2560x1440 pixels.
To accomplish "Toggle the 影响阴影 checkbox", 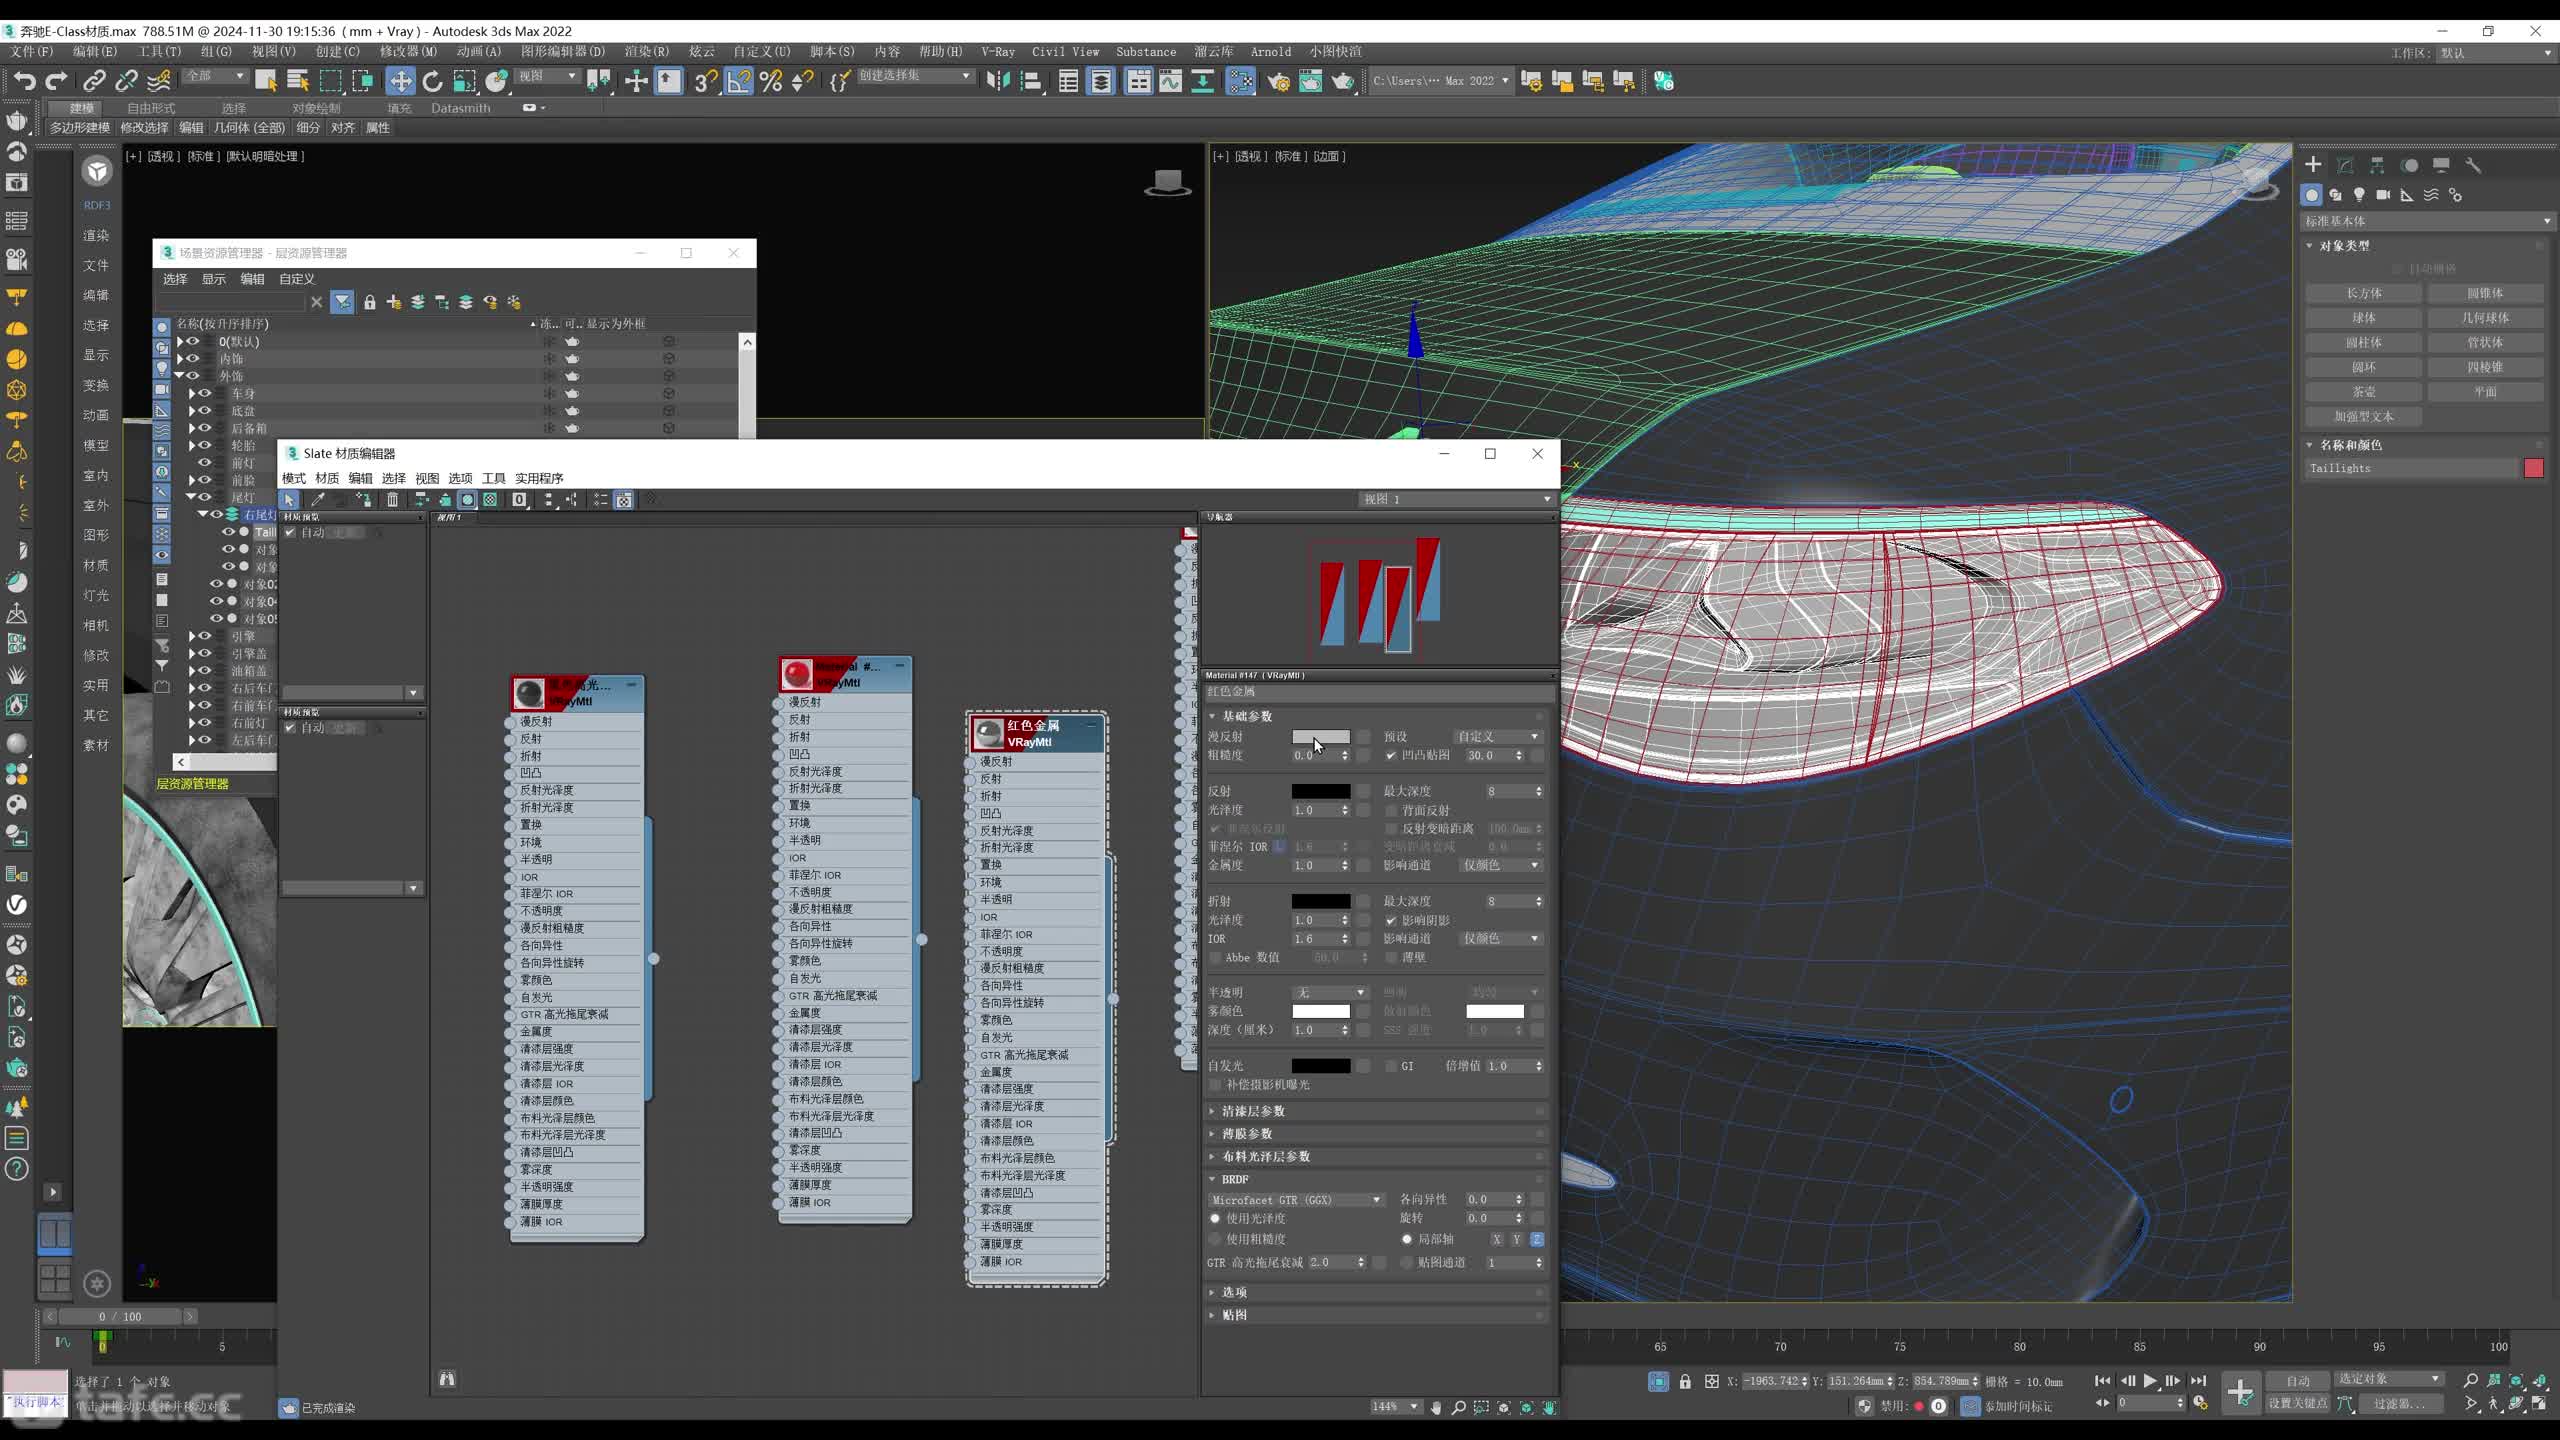I will (1391, 920).
